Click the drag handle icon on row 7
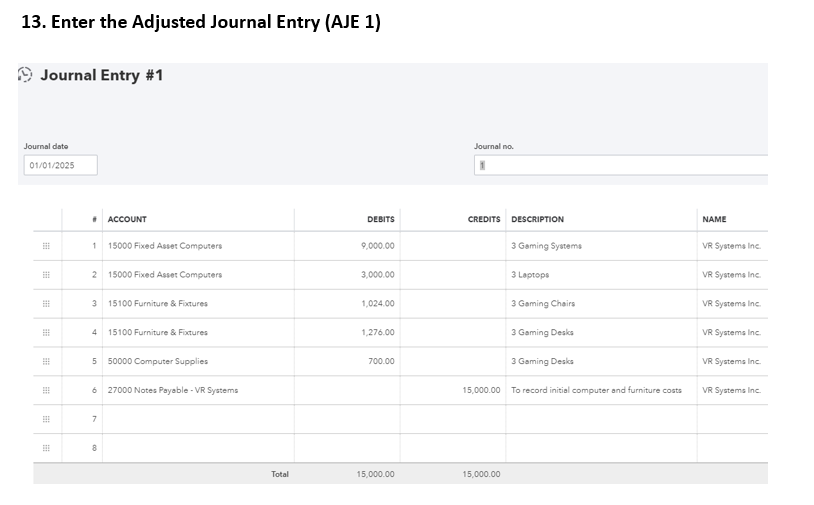 coord(46,419)
